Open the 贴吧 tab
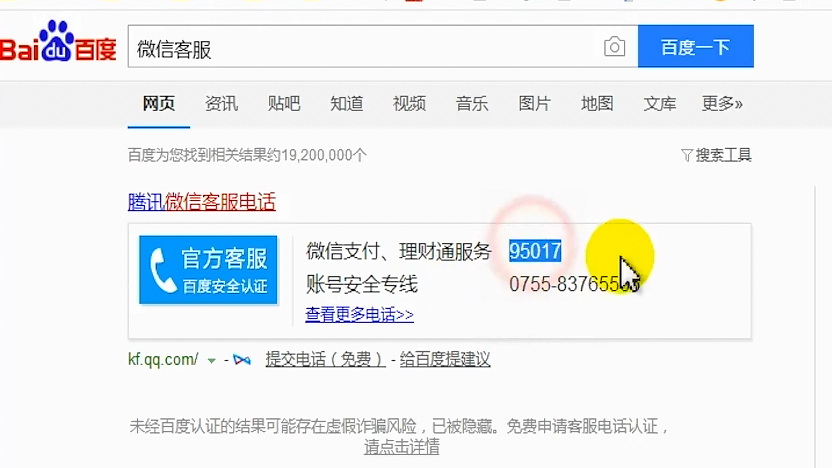 coord(284,103)
